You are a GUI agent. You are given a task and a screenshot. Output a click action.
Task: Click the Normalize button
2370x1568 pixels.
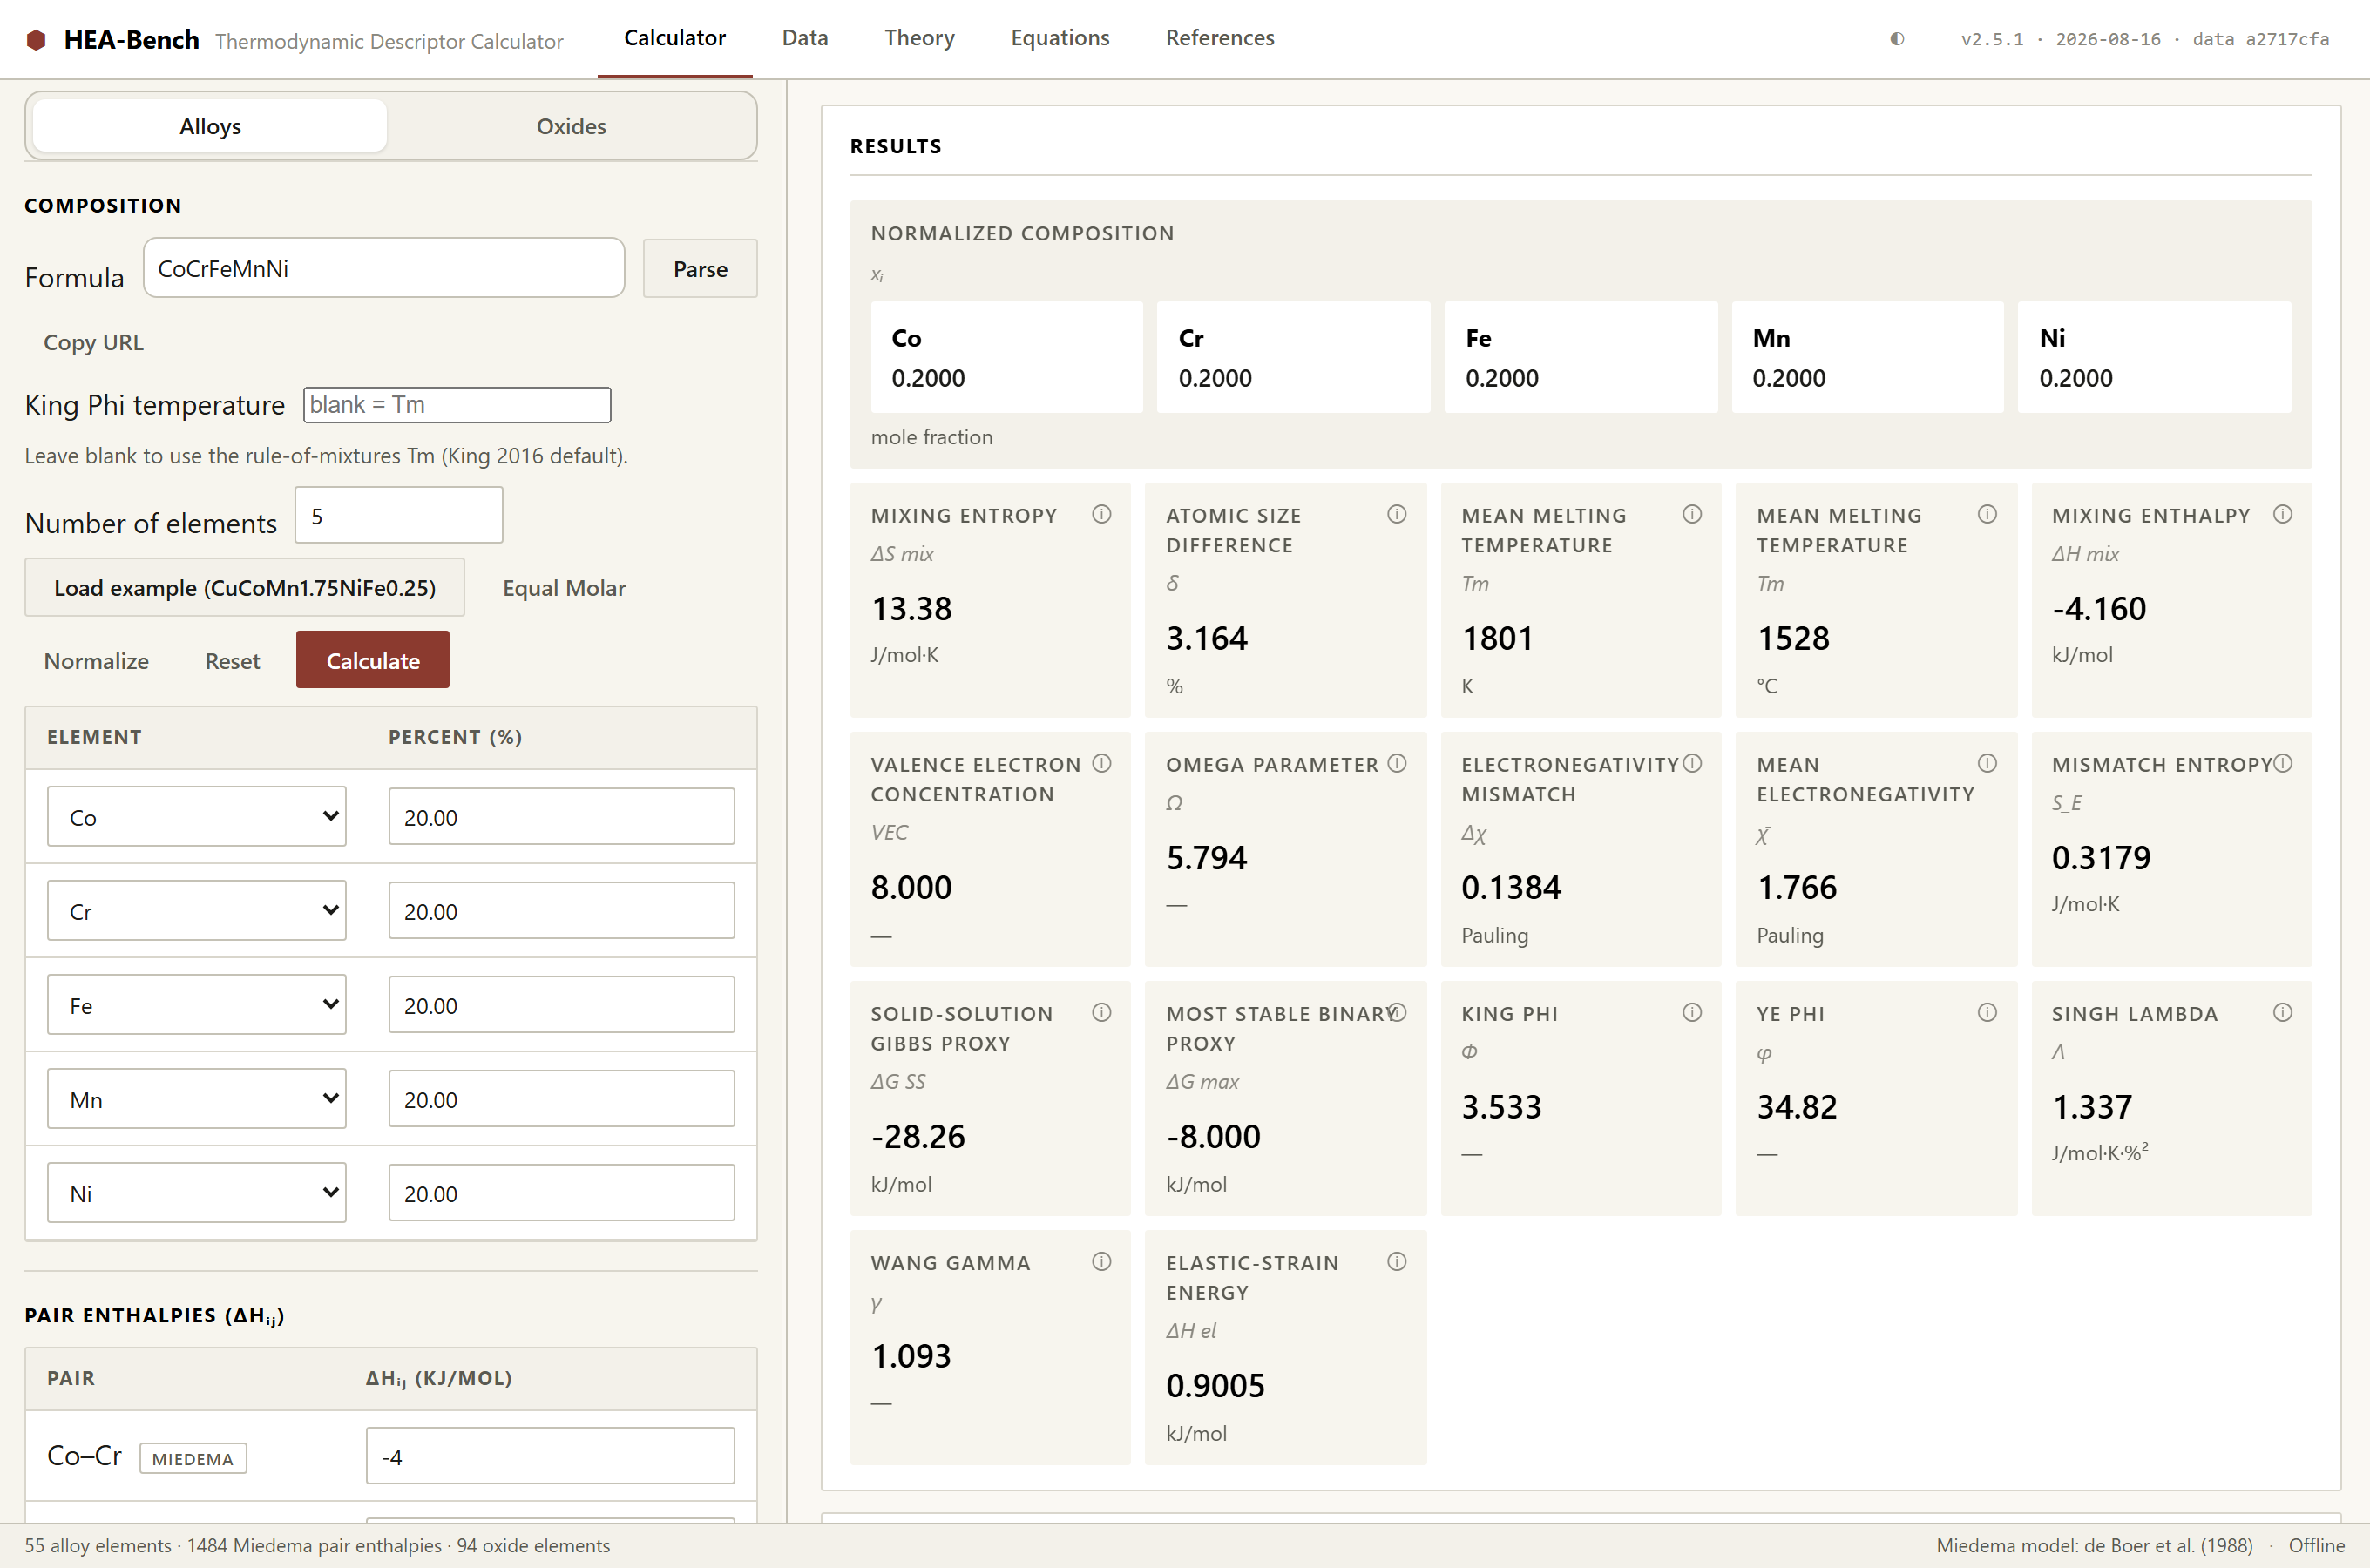click(x=96, y=660)
